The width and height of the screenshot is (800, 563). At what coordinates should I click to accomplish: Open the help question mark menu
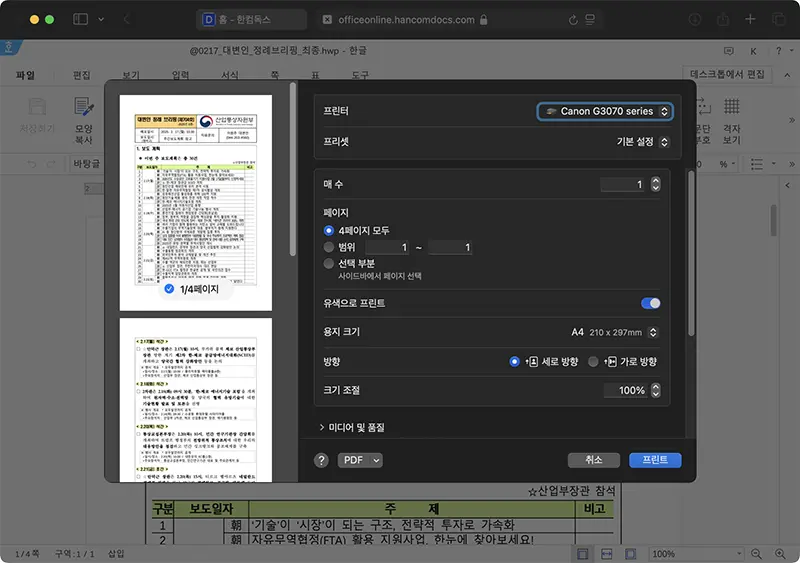[x=779, y=51]
